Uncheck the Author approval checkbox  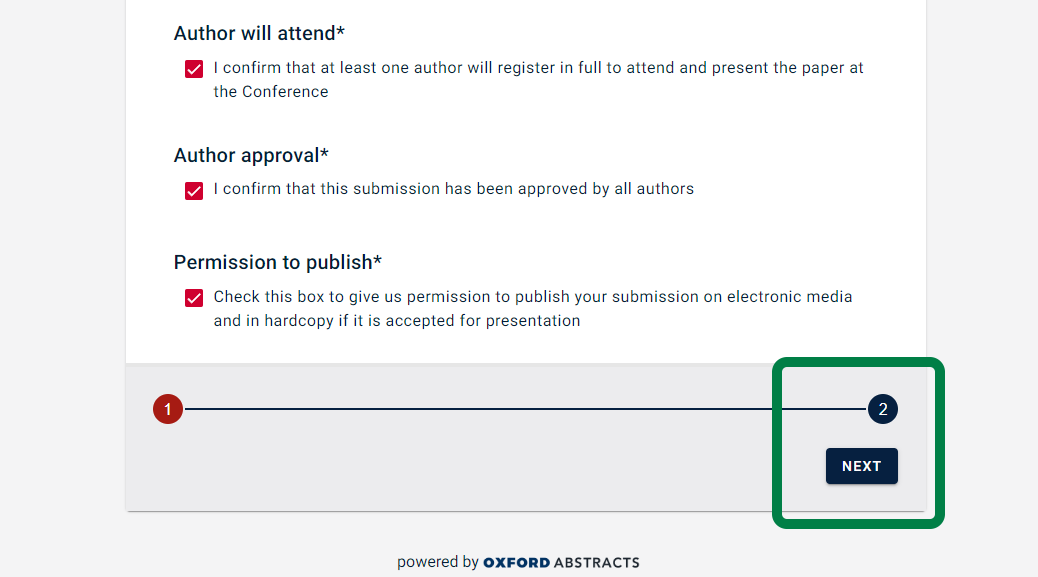tap(194, 190)
